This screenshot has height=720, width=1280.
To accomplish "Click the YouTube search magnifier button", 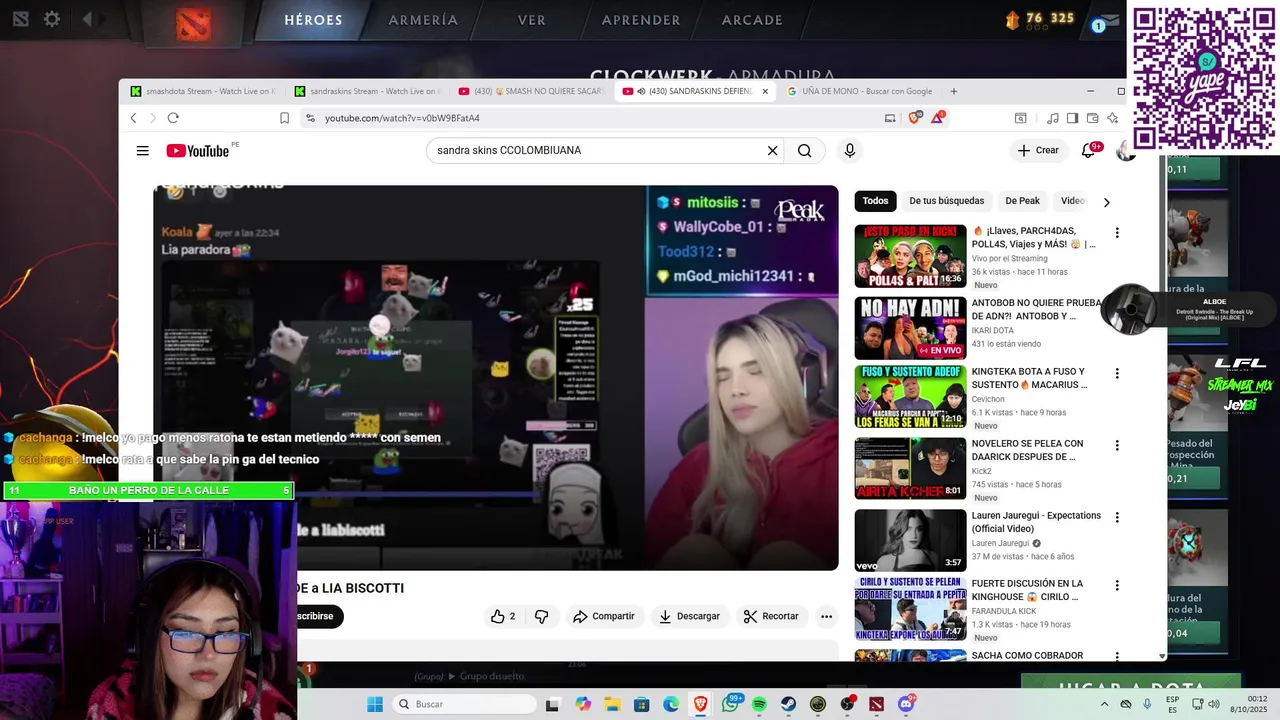I will coord(804,151).
